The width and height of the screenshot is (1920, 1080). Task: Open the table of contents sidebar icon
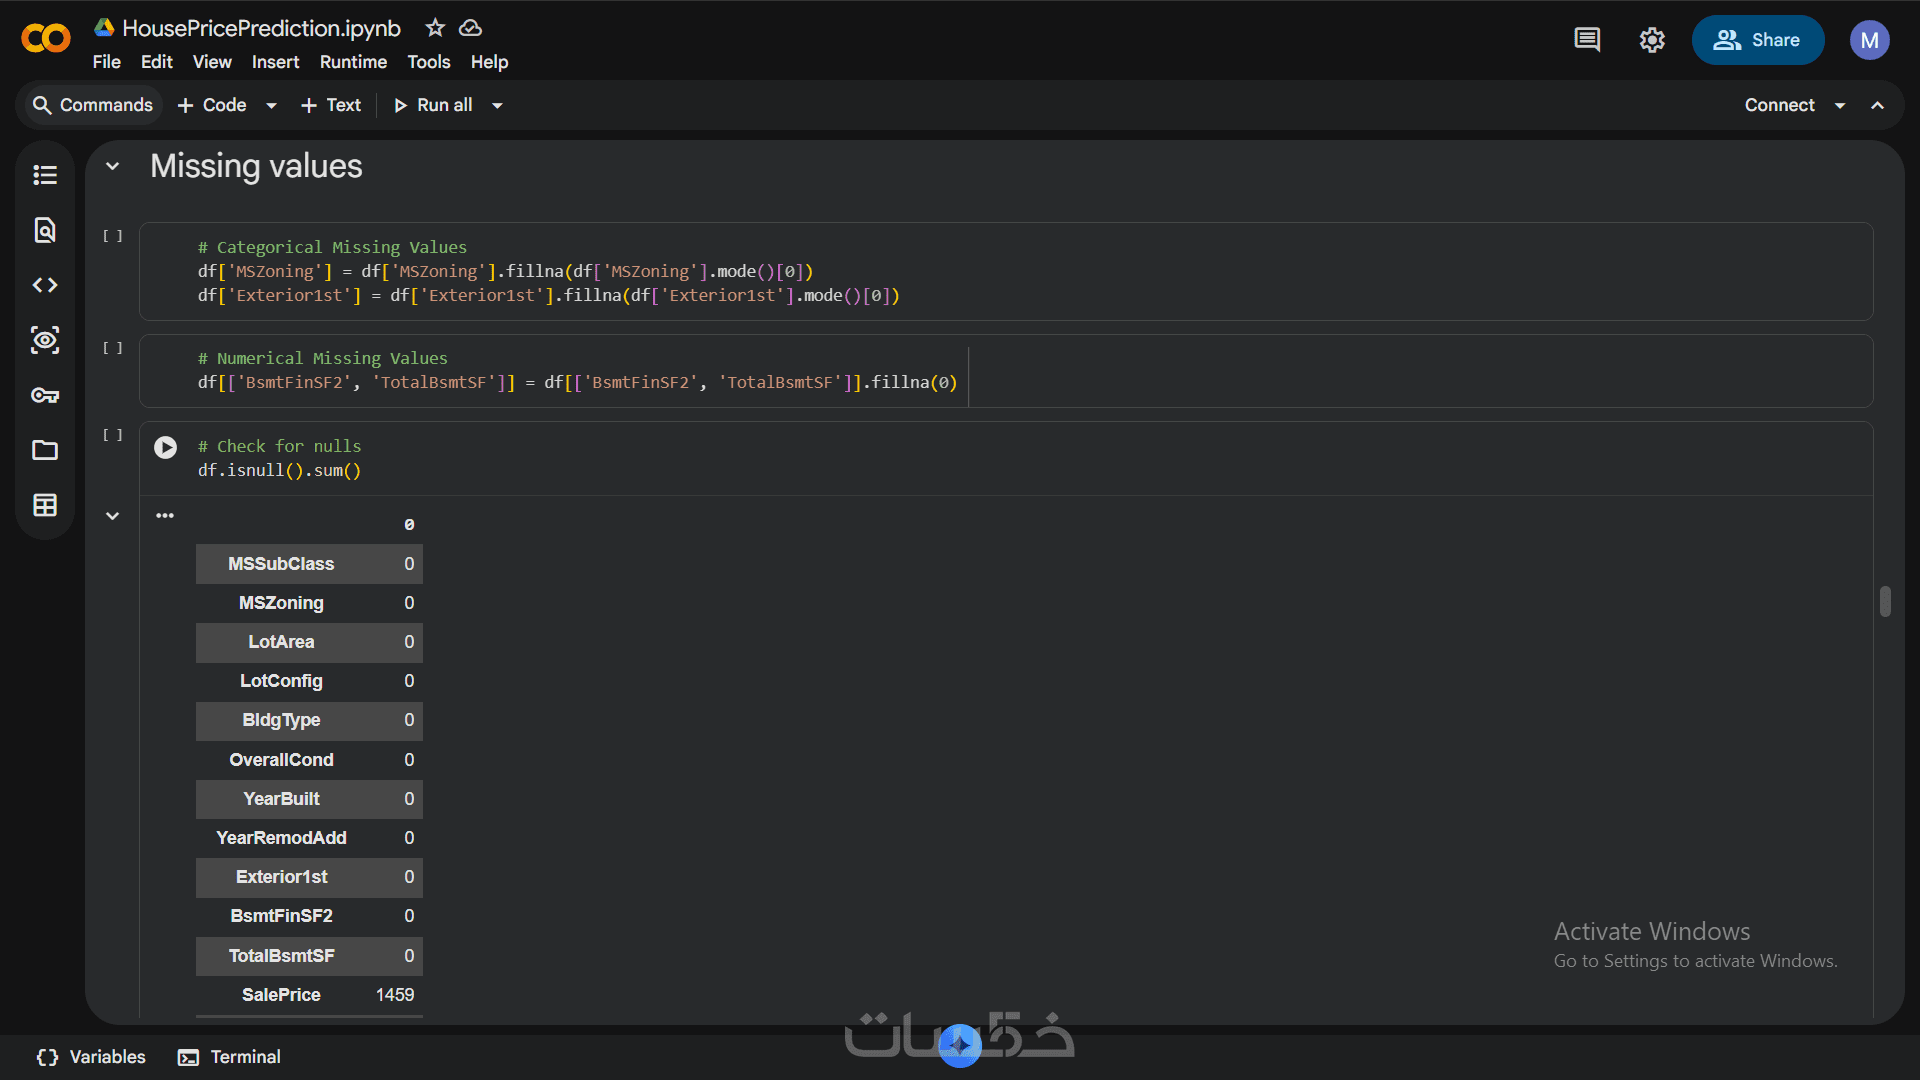(45, 175)
